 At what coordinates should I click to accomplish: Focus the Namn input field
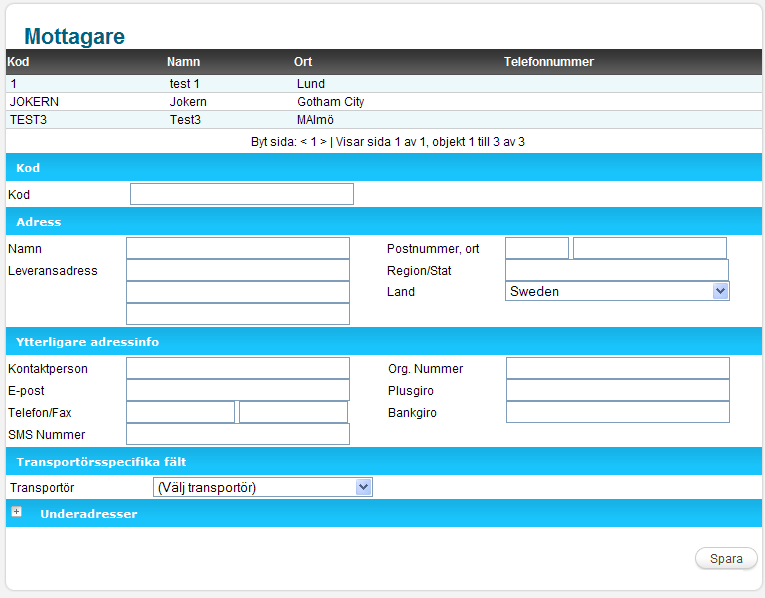pyautogui.click(x=238, y=248)
